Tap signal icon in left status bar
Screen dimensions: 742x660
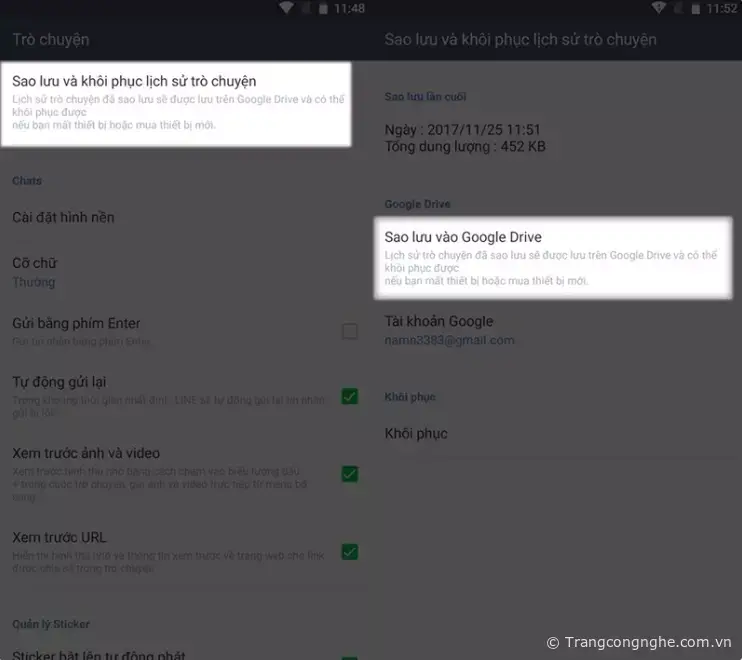tap(305, 8)
